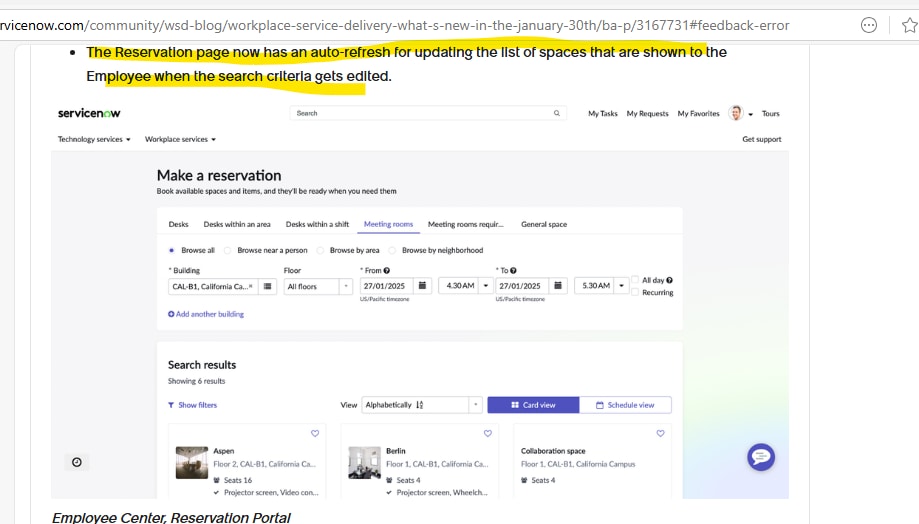Open To date calendar picker
The image size is (919, 524).
point(558,285)
